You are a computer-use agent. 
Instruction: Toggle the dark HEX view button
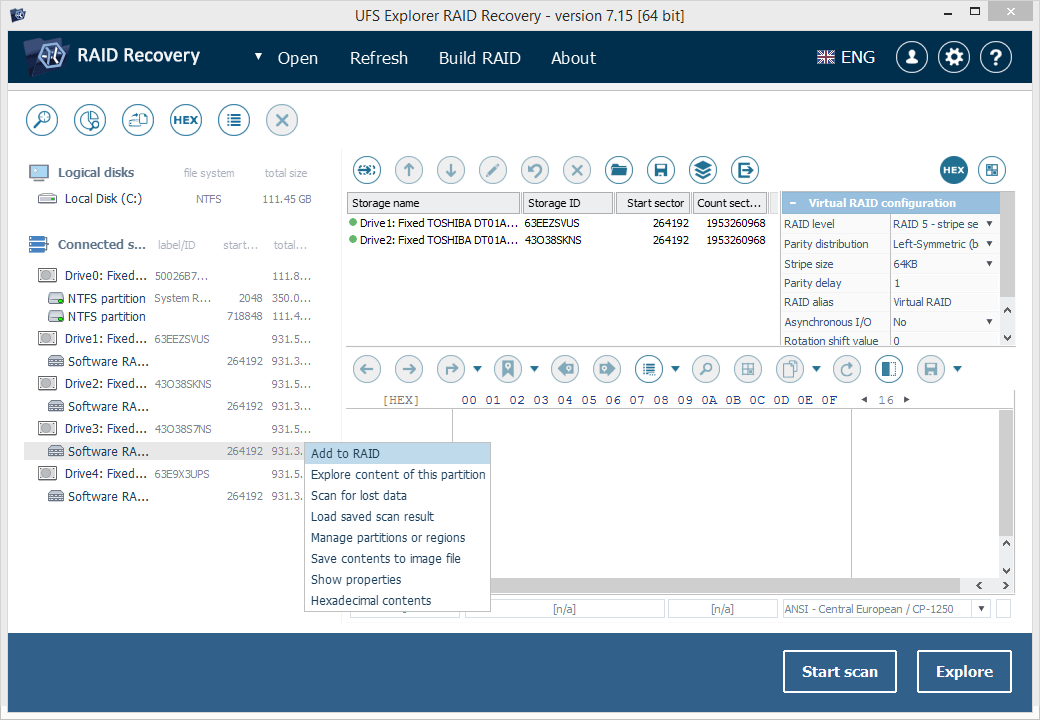click(x=954, y=170)
